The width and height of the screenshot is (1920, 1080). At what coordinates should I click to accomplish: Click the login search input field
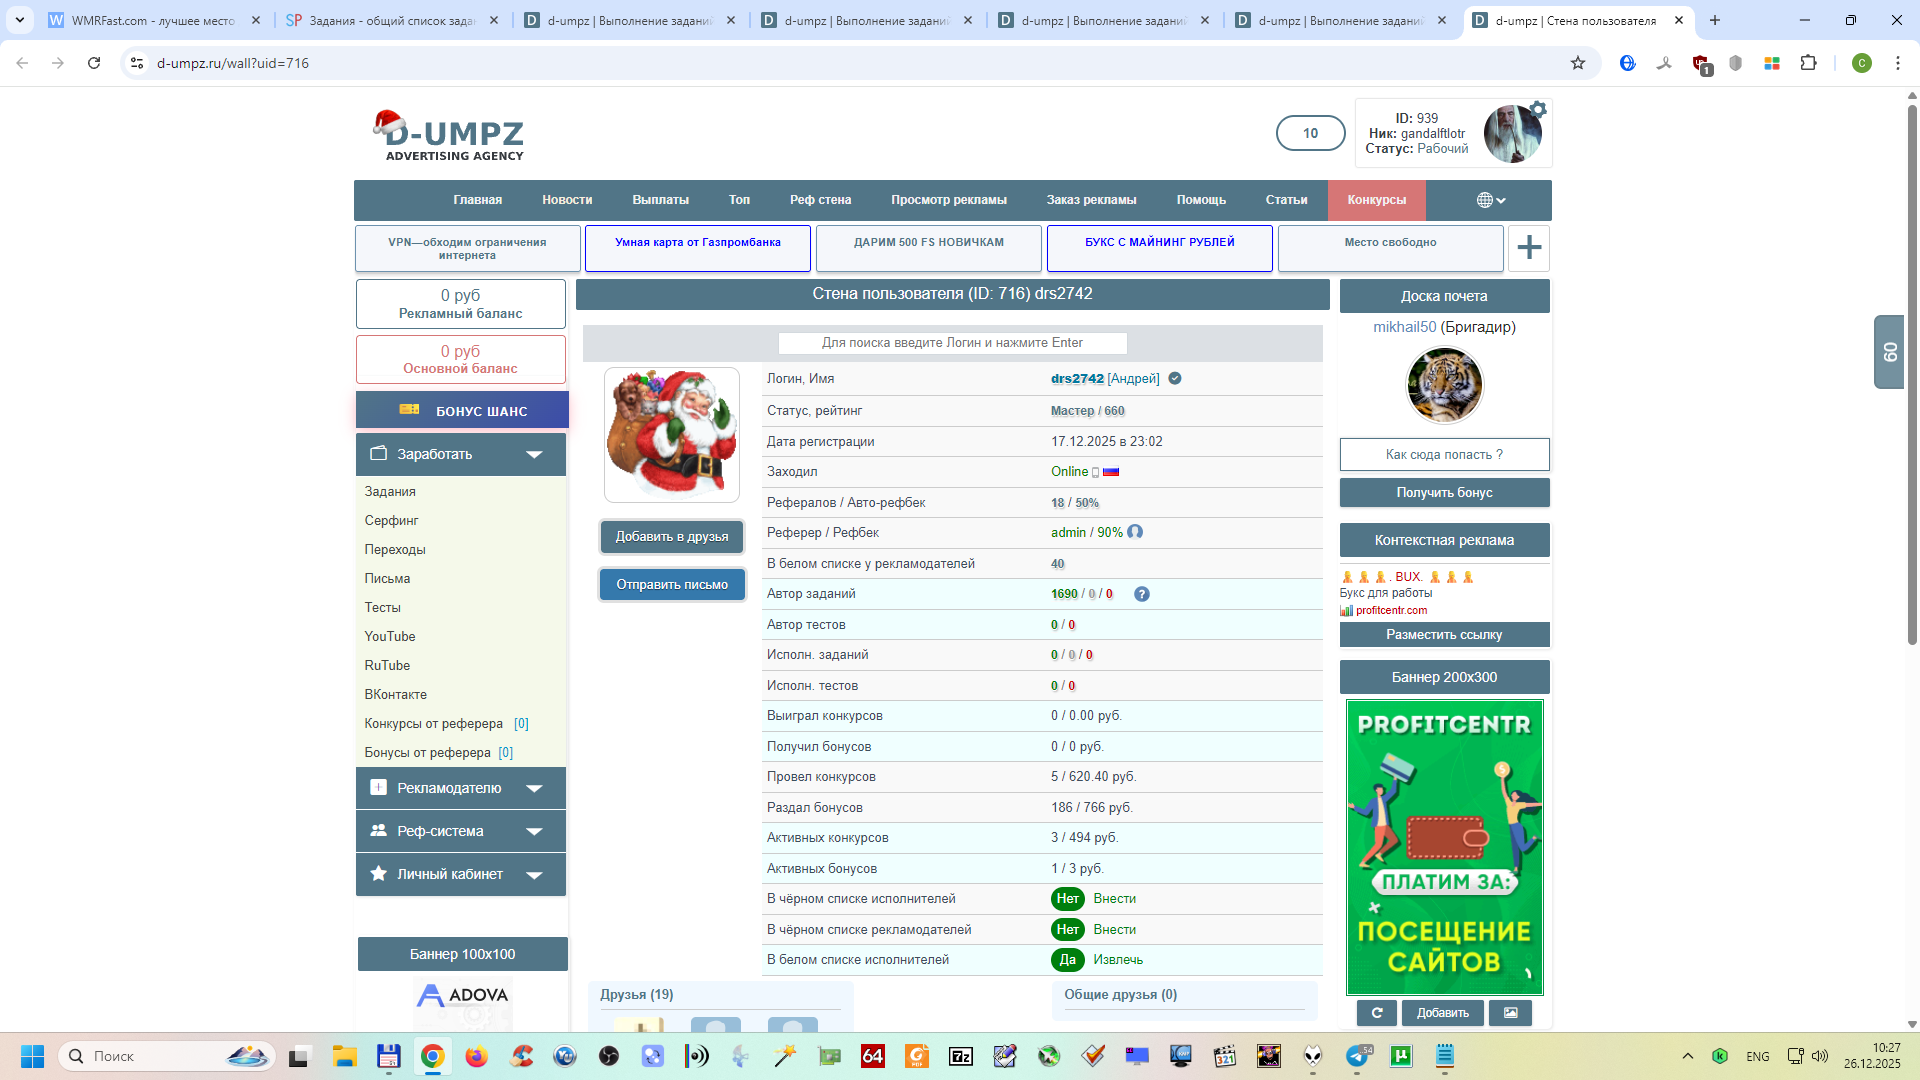tap(952, 343)
